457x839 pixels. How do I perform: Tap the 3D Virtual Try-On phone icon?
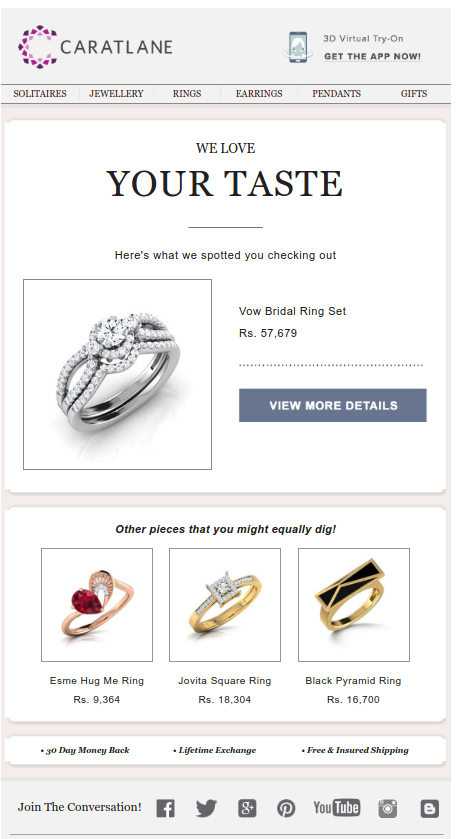(x=298, y=48)
